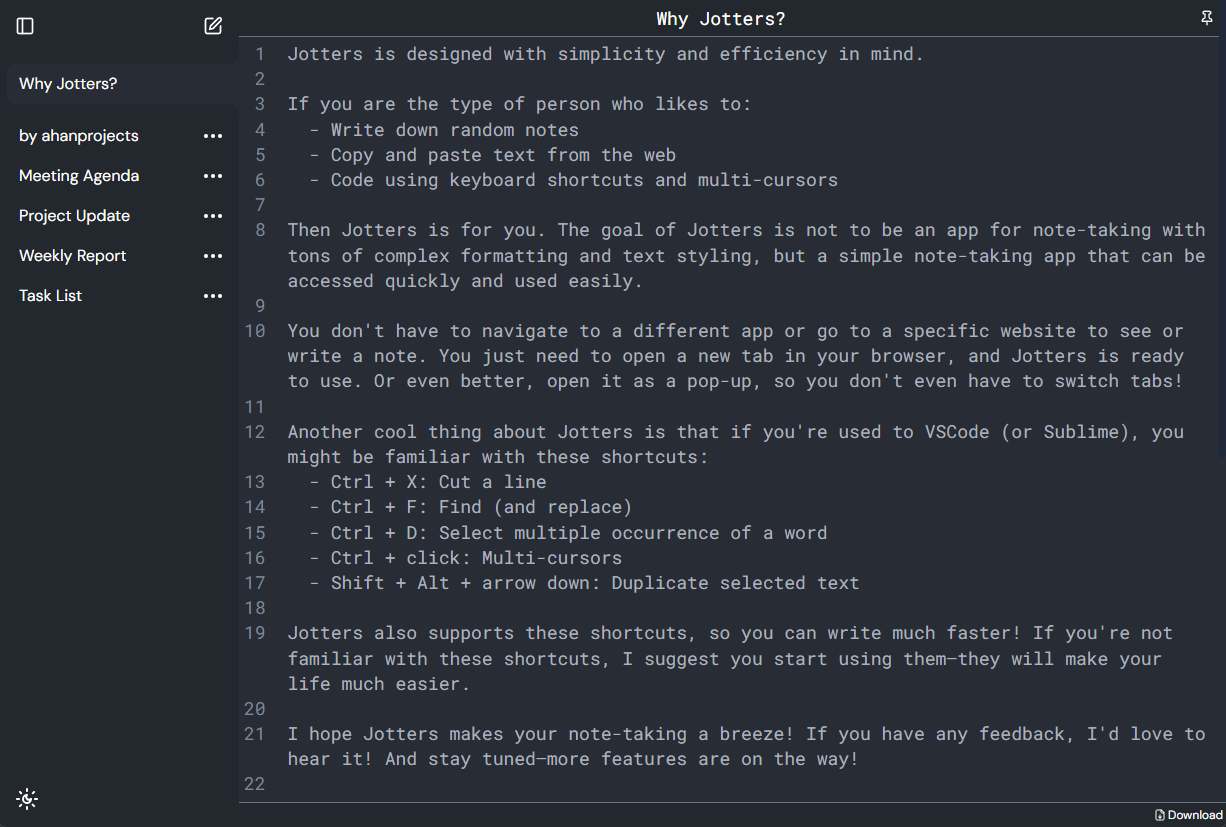Click the note title "Why Jotters?" to edit
The width and height of the screenshot is (1226, 827).
pyautogui.click(x=720, y=18)
